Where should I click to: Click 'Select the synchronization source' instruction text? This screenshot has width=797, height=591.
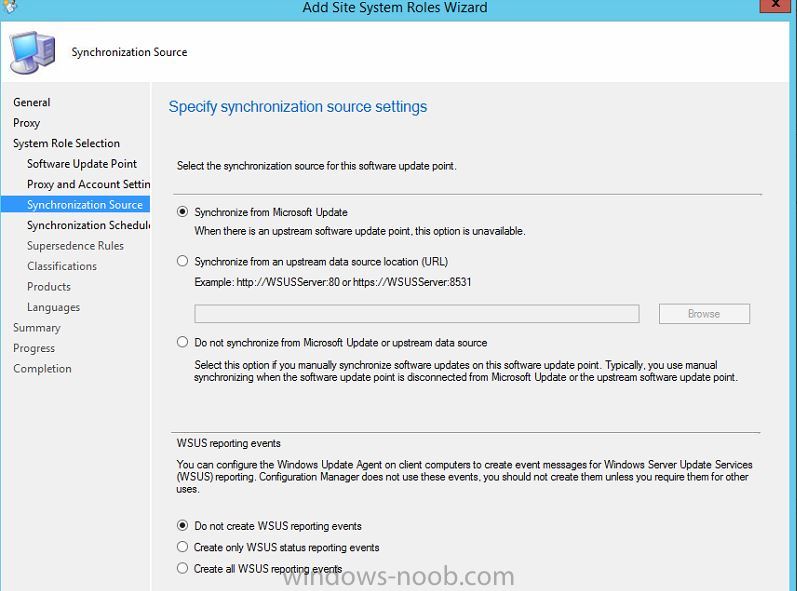317,166
